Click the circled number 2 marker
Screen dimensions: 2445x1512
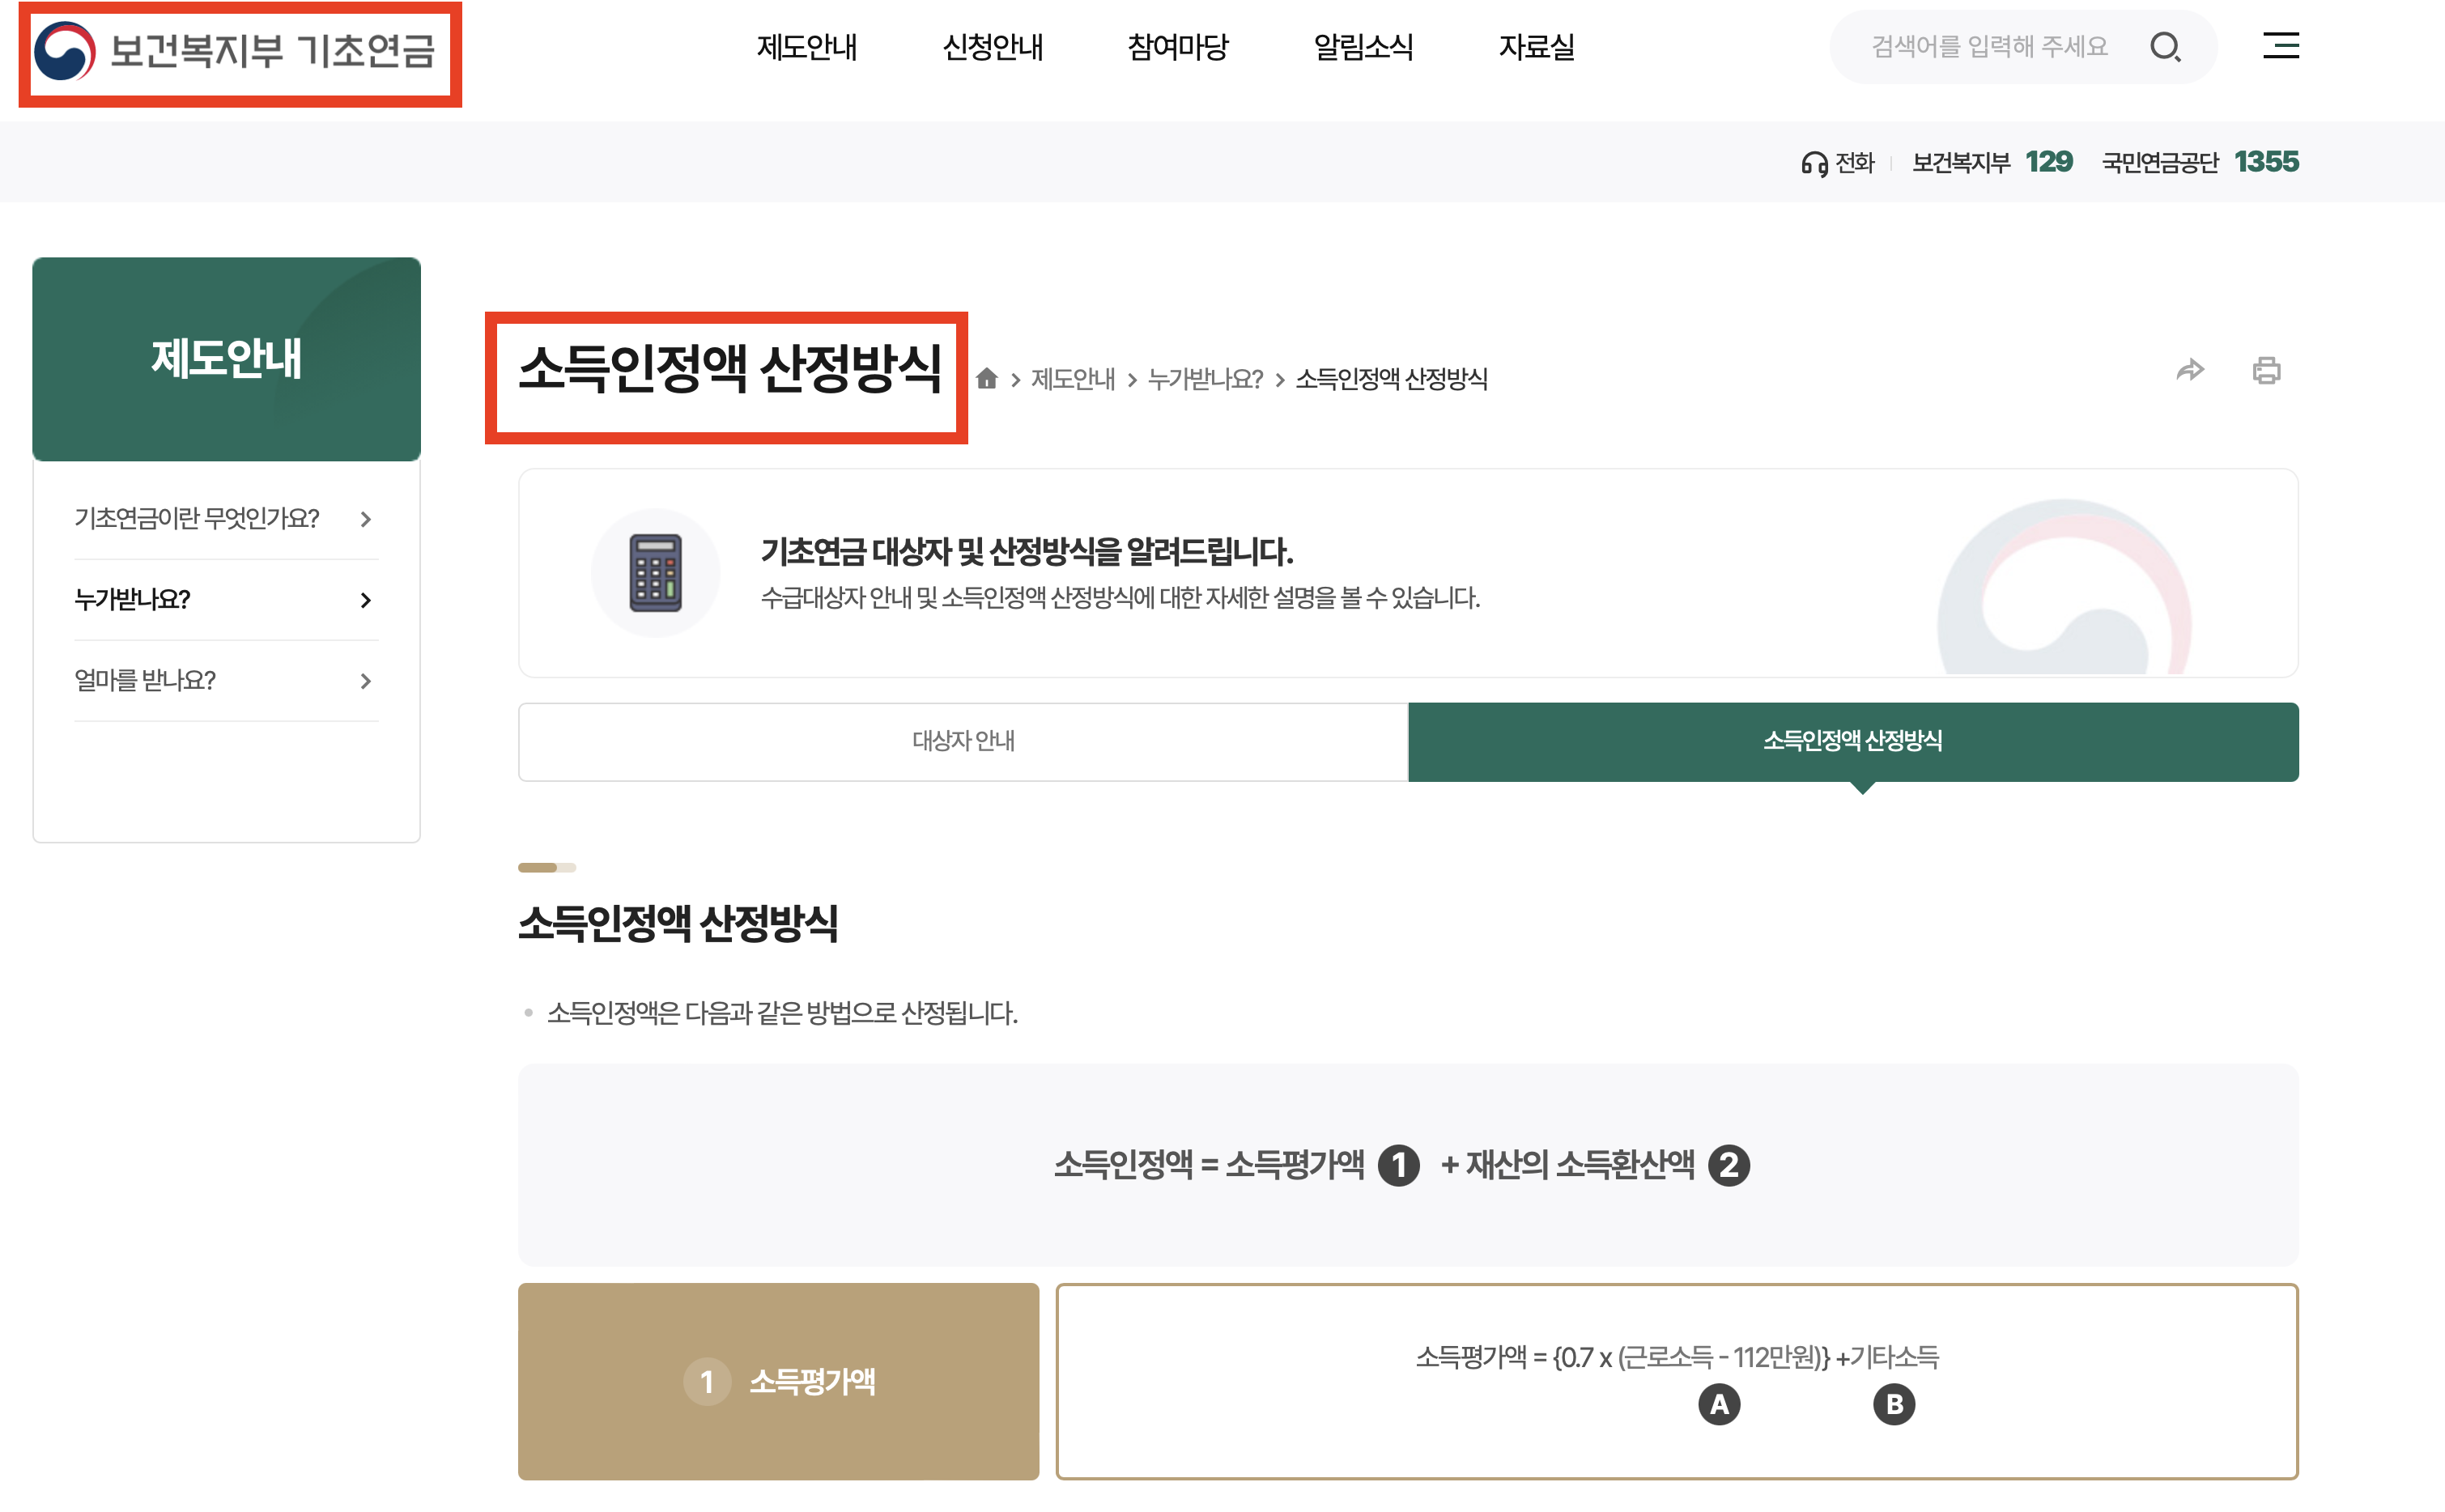[x=1728, y=1165]
